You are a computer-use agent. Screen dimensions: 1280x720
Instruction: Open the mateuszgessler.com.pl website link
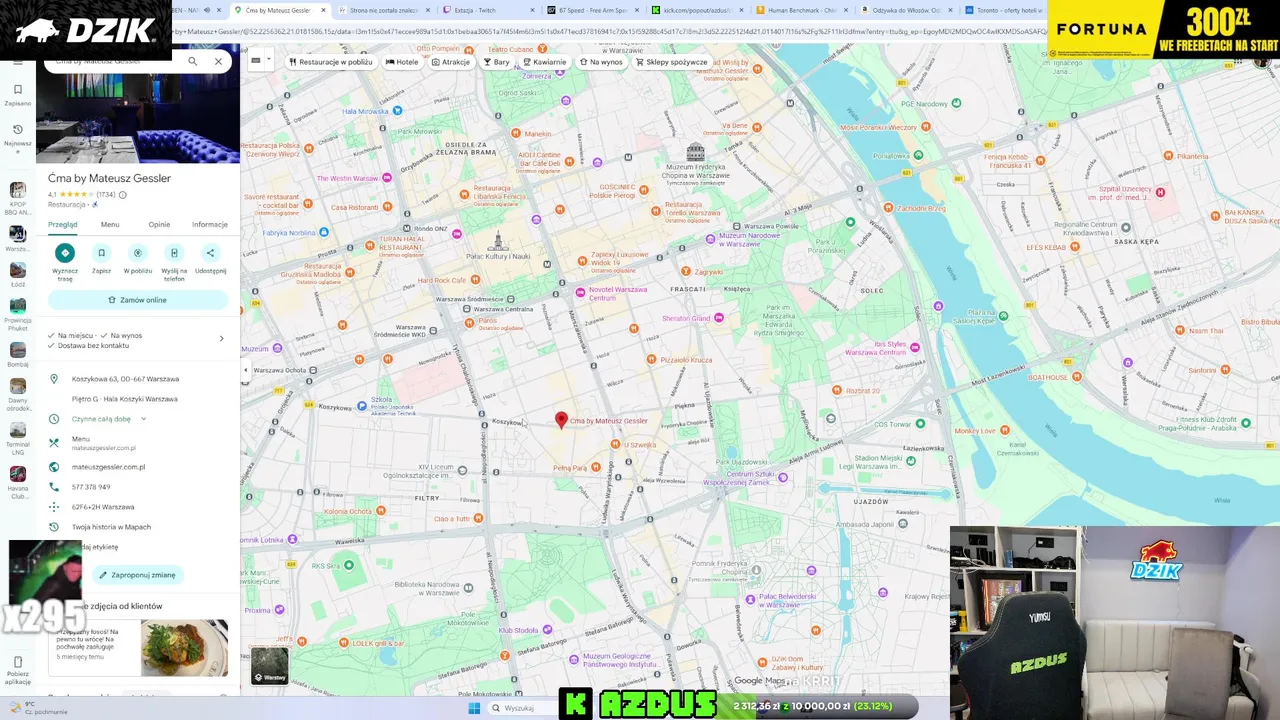(108, 467)
